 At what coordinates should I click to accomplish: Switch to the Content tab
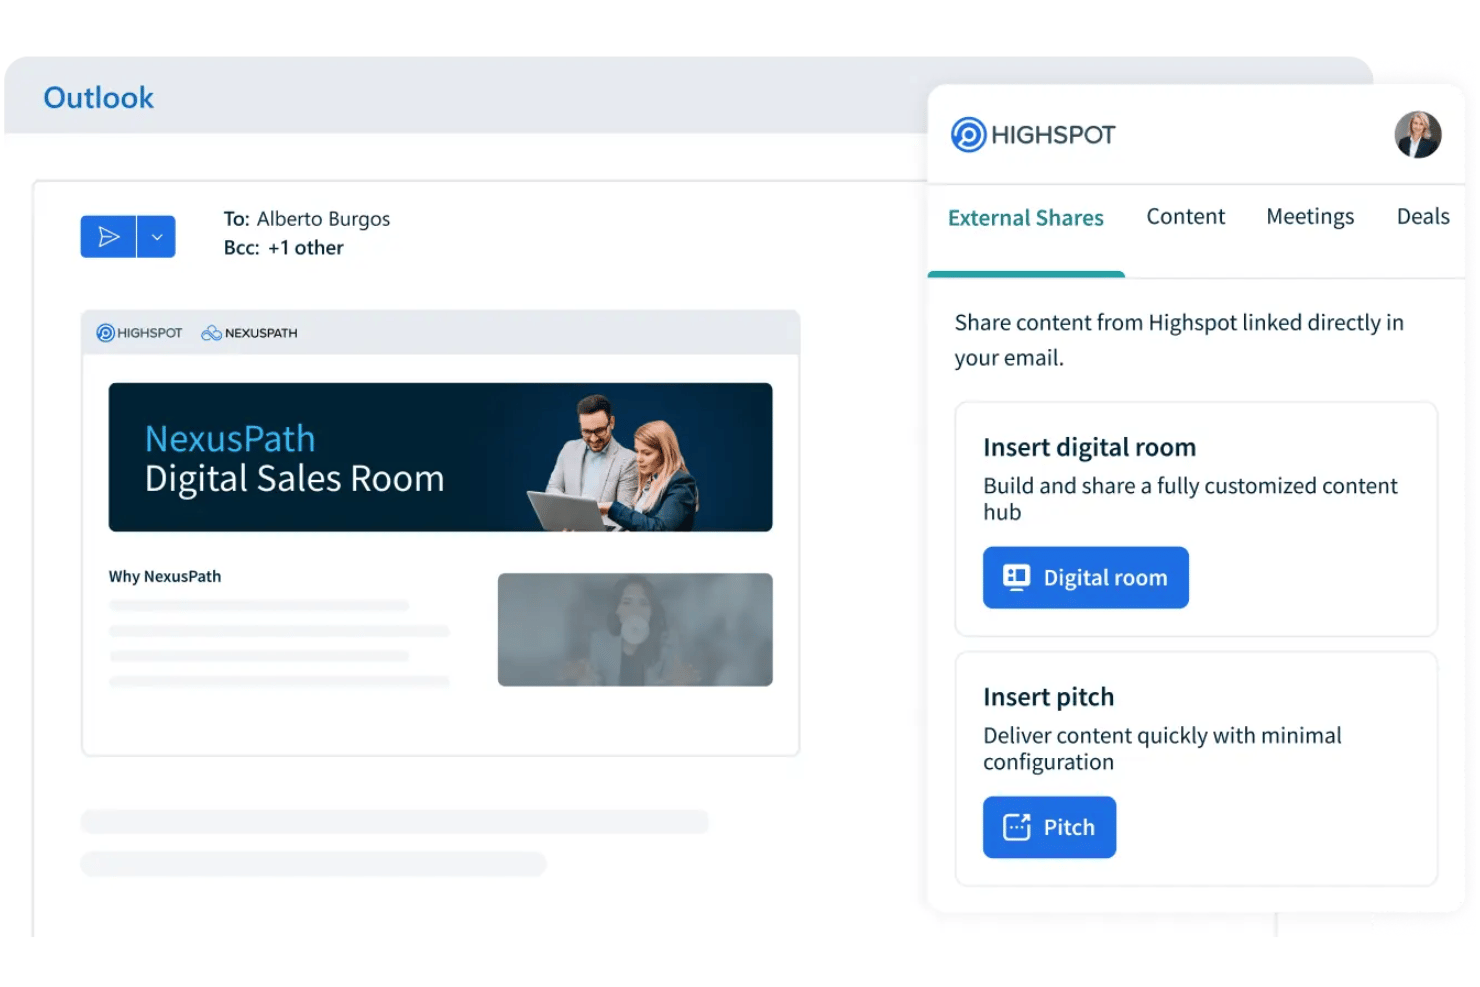point(1185,217)
